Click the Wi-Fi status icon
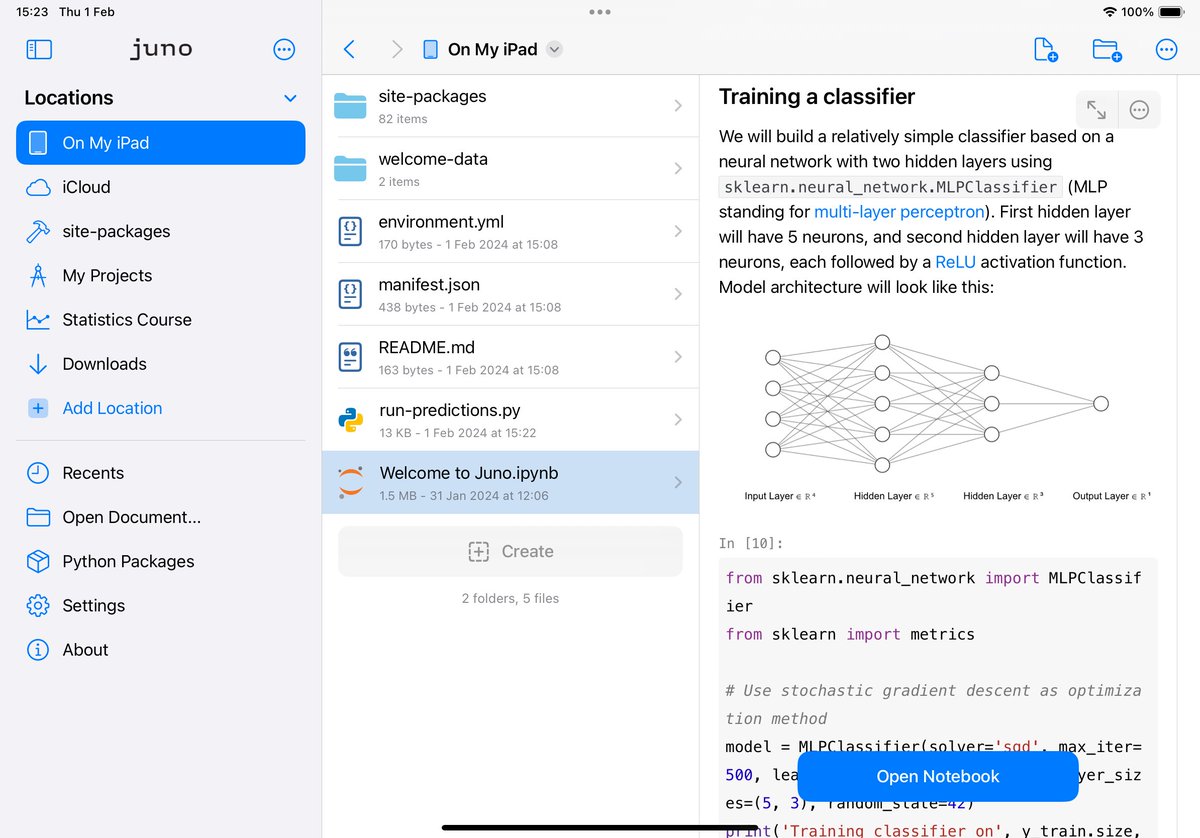Viewport: 1200px width, 838px height. pyautogui.click(x=1109, y=12)
